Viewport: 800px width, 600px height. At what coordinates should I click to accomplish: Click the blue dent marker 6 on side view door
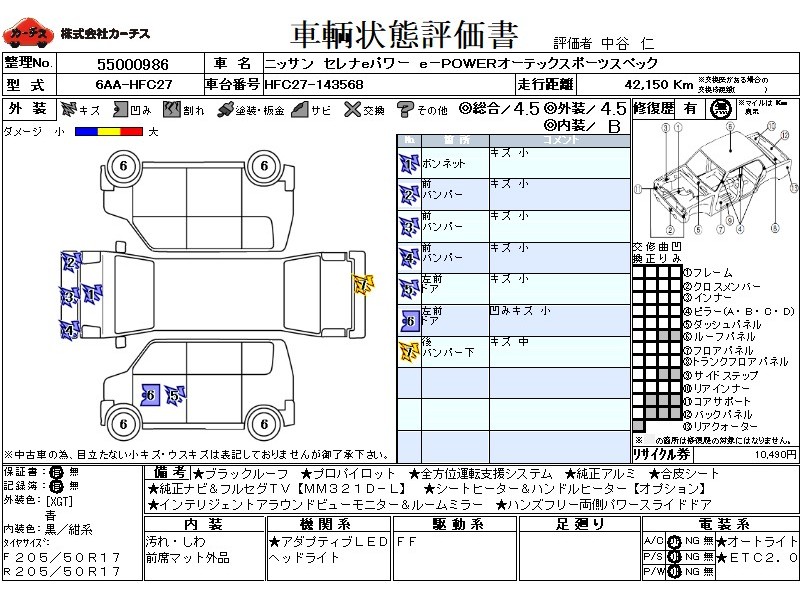149,395
